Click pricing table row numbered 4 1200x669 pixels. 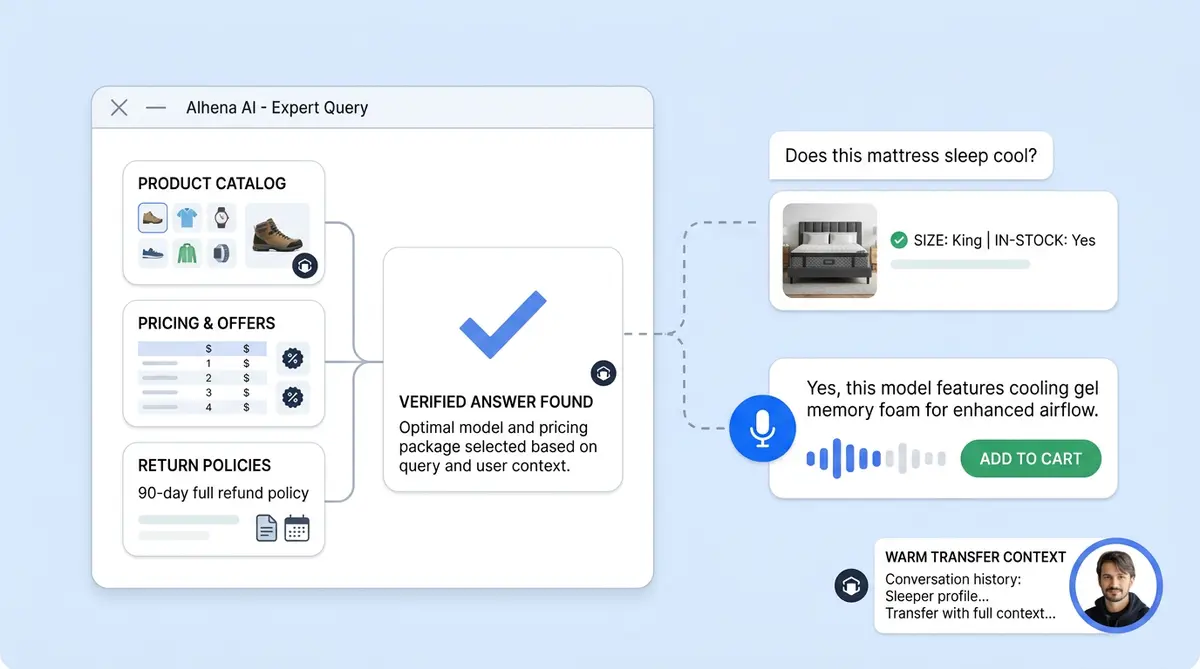[x=202, y=408]
